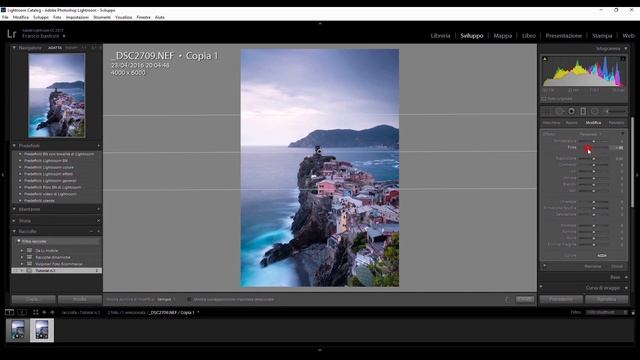Hide left panels using left edge arrow
Image resolution: width=640 pixels, height=360 pixels.
(3, 175)
